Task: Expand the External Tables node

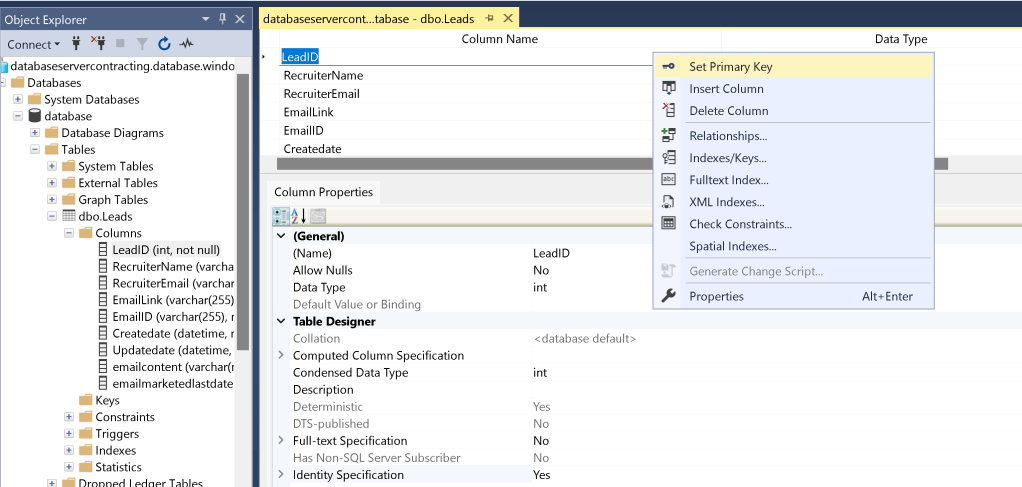Action: coord(51,183)
